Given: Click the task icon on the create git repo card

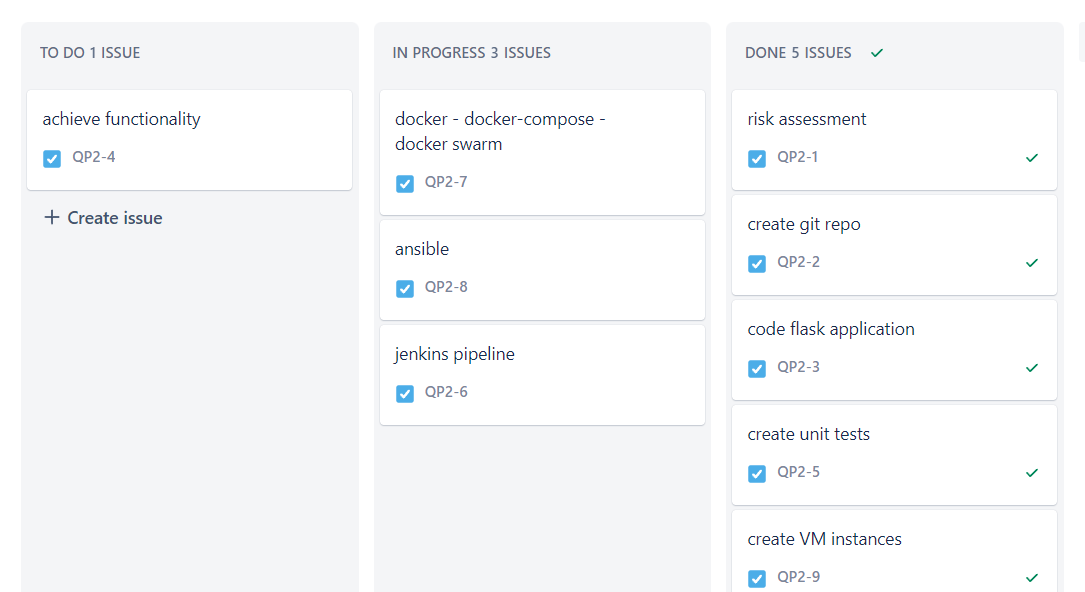Looking at the screenshot, I should [757, 263].
